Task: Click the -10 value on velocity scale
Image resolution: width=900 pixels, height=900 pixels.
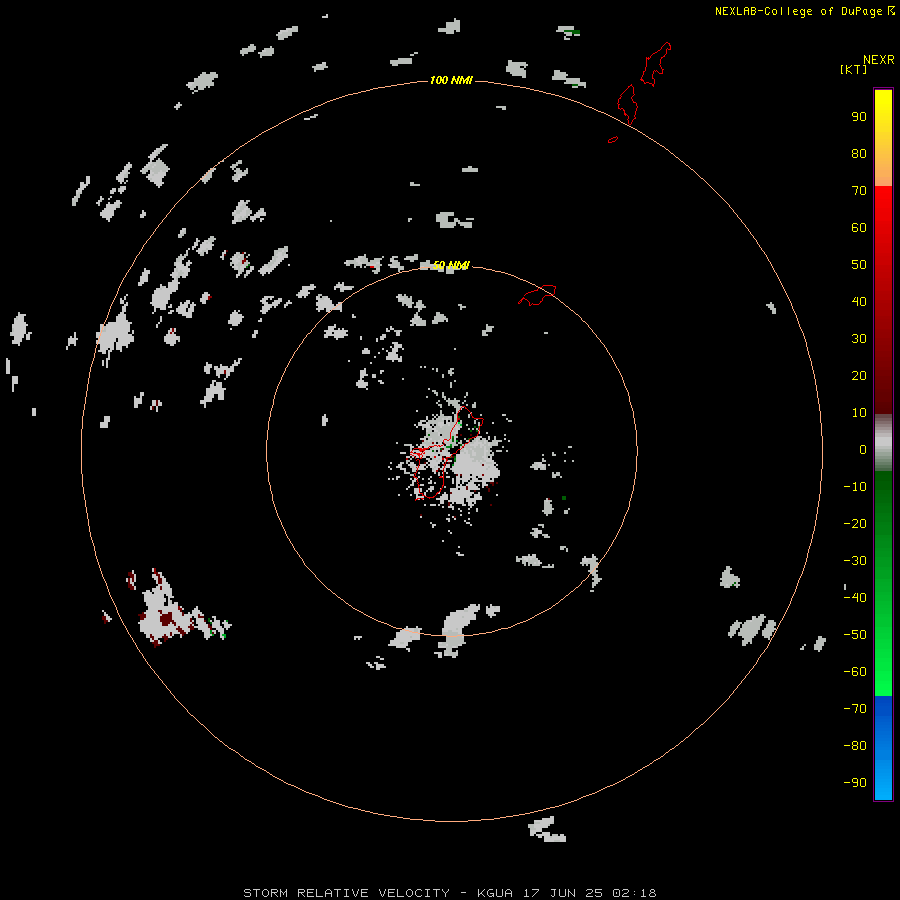Action: click(x=855, y=487)
